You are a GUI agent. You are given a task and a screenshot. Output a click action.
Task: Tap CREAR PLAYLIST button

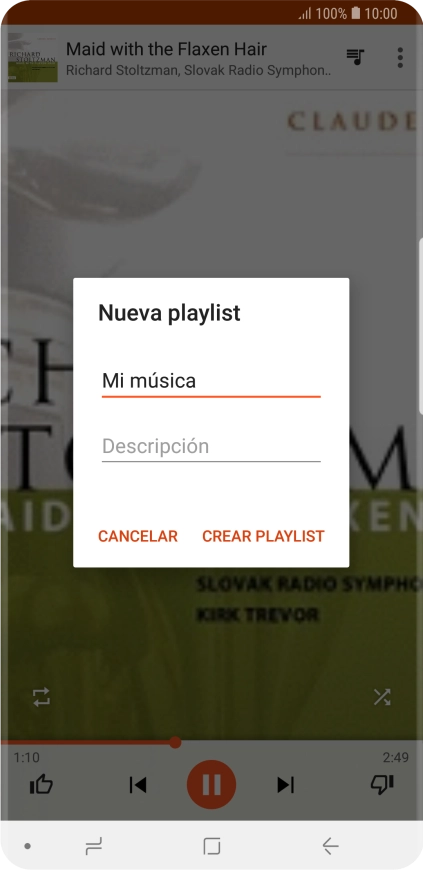click(263, 537)
